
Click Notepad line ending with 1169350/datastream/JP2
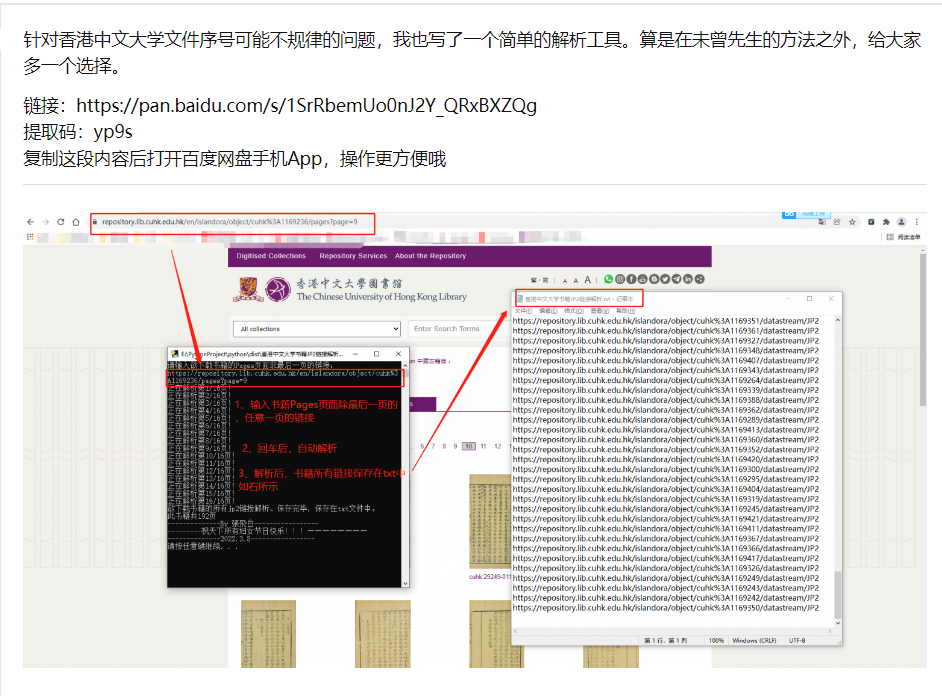pyautogui.click(x=666, y=608)
